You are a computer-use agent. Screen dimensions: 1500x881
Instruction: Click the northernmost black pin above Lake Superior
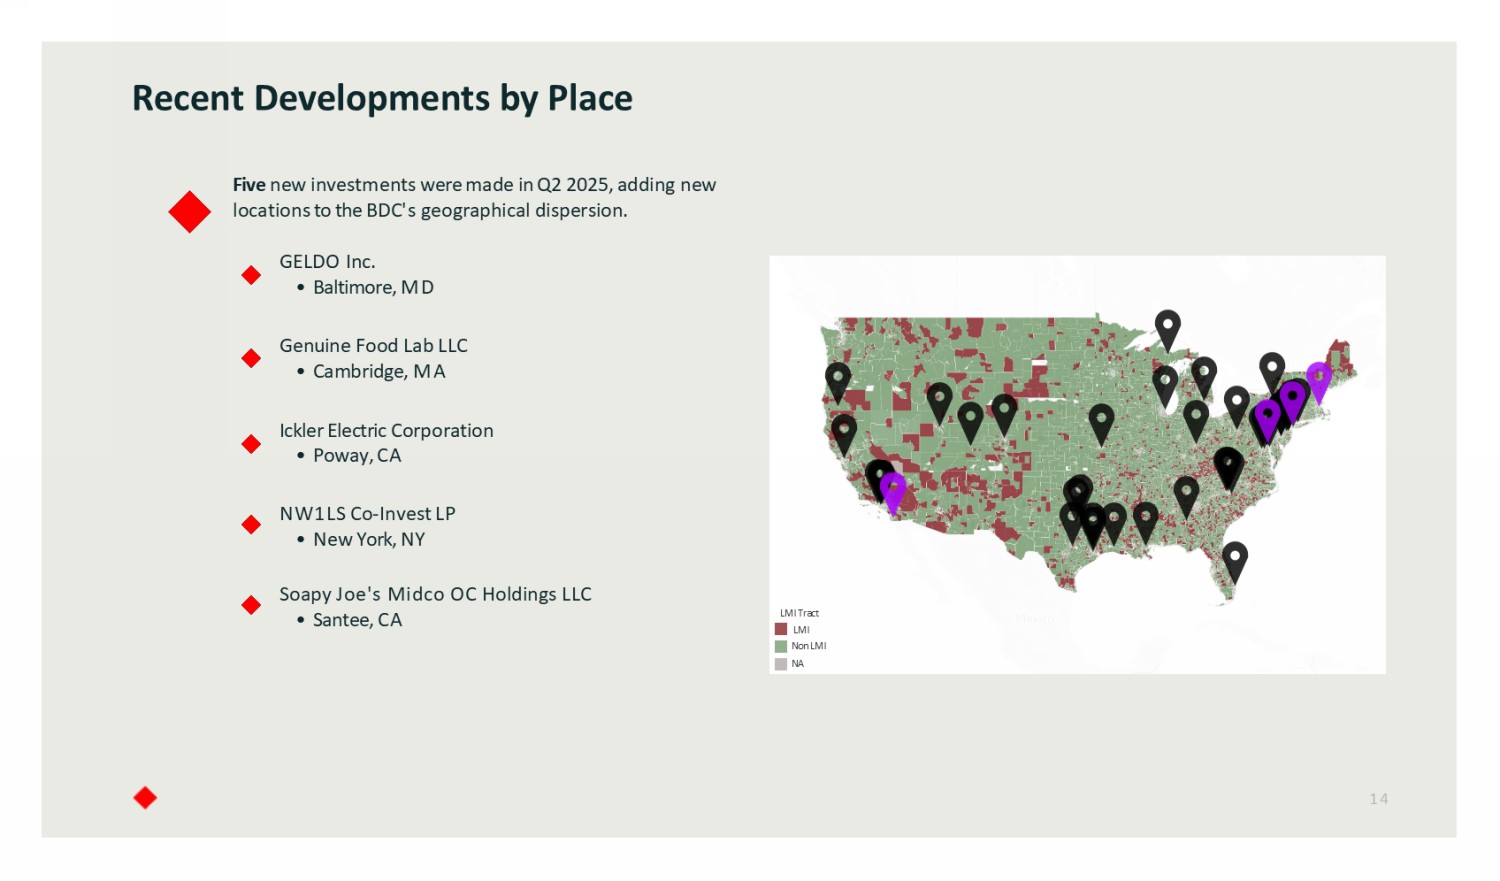click(x=1168, y=329)
